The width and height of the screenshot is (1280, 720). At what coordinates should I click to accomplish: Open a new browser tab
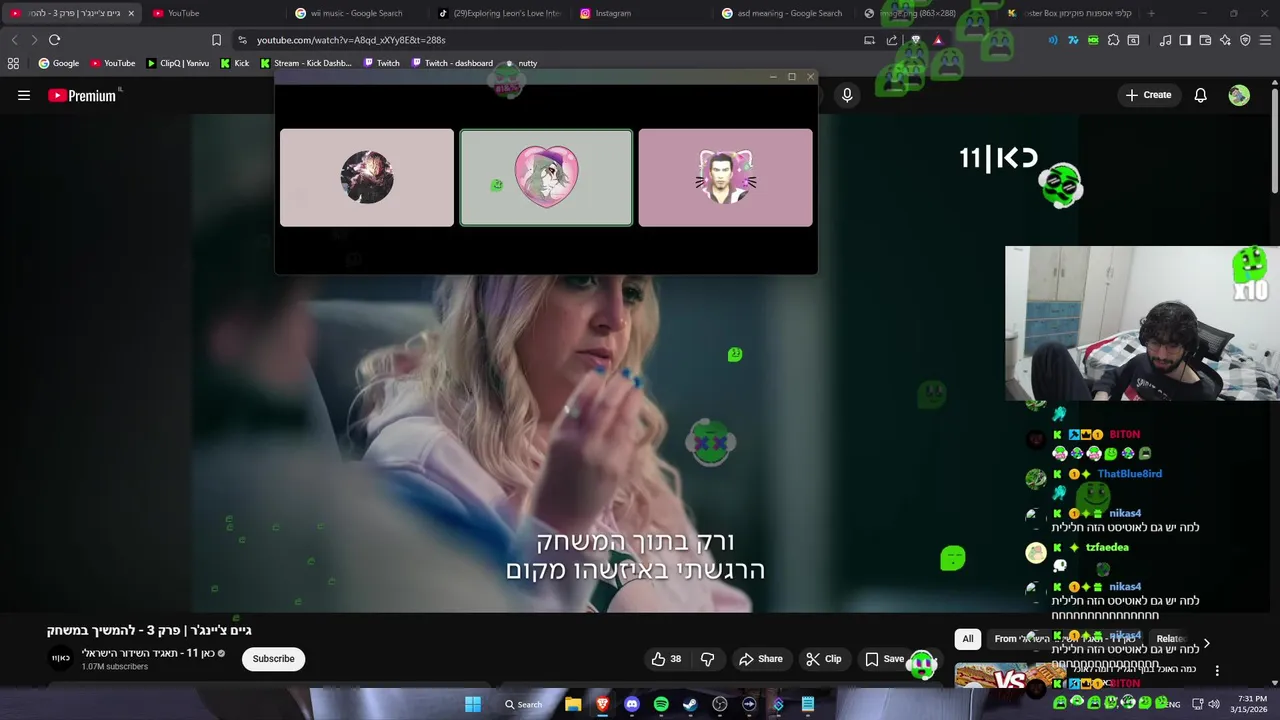point(1151,13)
